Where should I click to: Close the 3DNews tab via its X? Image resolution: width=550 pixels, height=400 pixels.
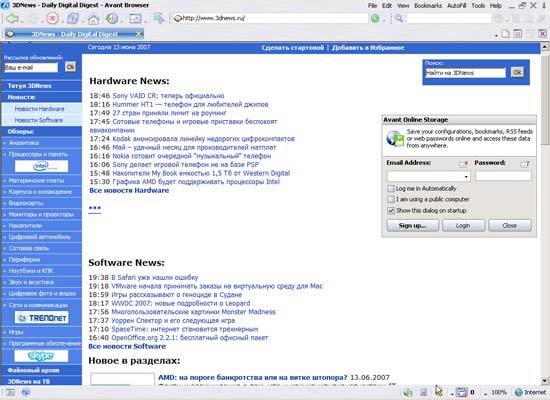pyautogui.click(x=139, y=34)
